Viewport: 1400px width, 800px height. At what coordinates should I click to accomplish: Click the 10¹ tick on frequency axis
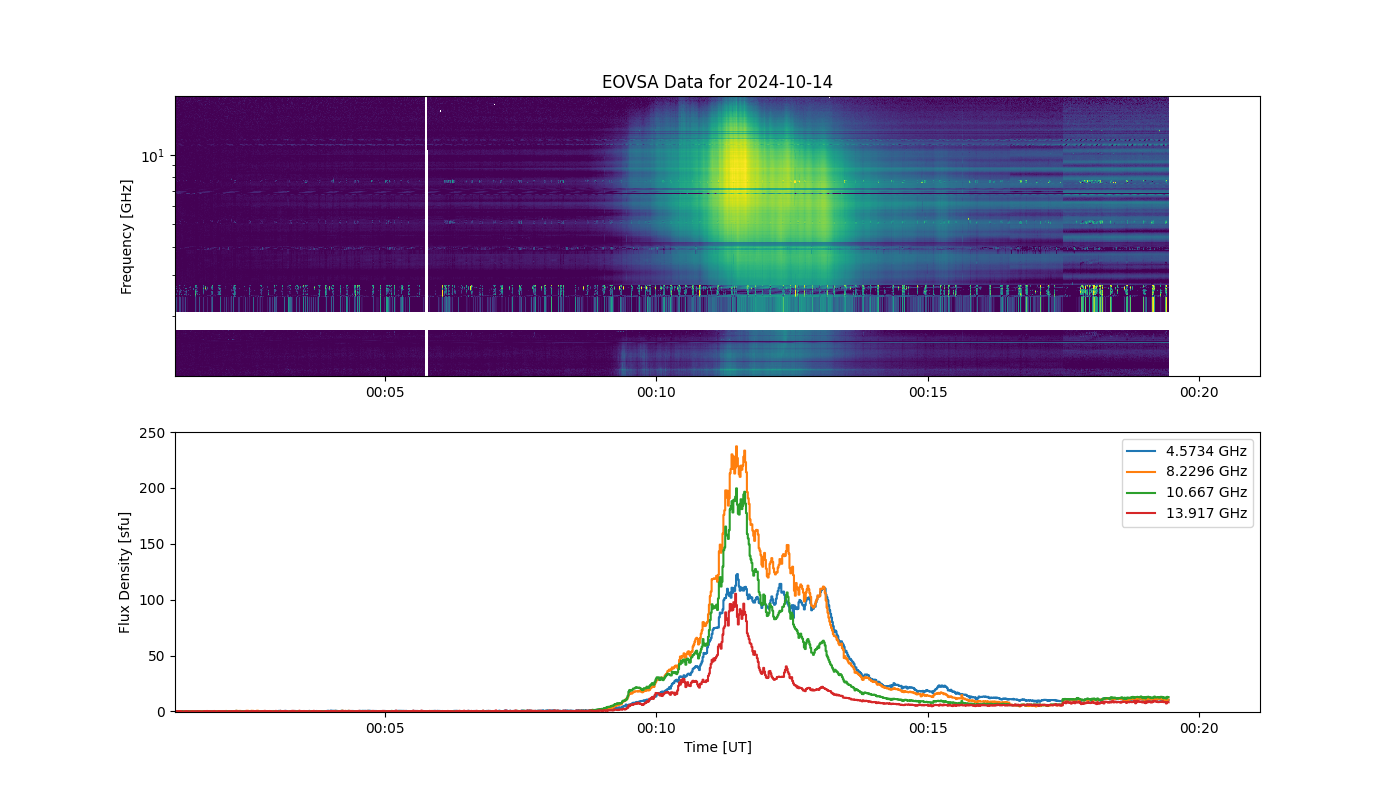tap(152, 156)
